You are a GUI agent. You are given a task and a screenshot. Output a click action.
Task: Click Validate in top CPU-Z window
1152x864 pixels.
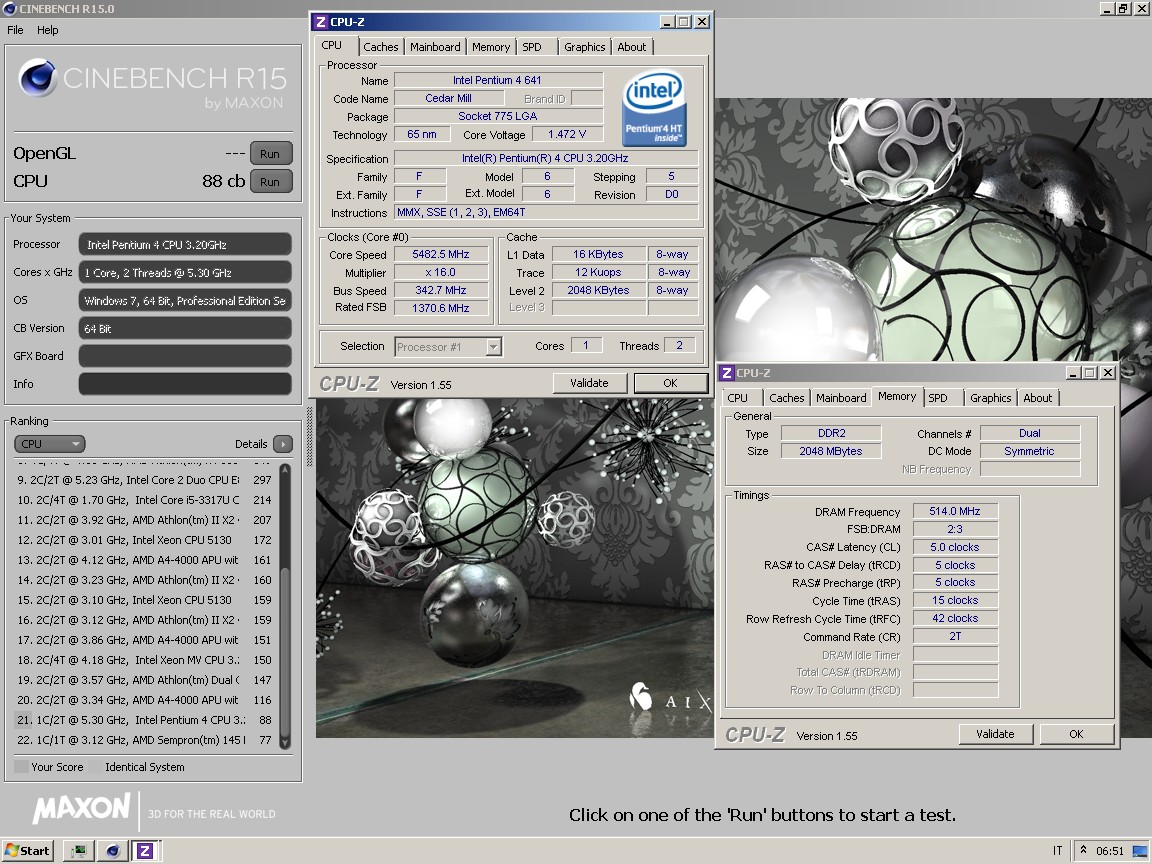589,383
